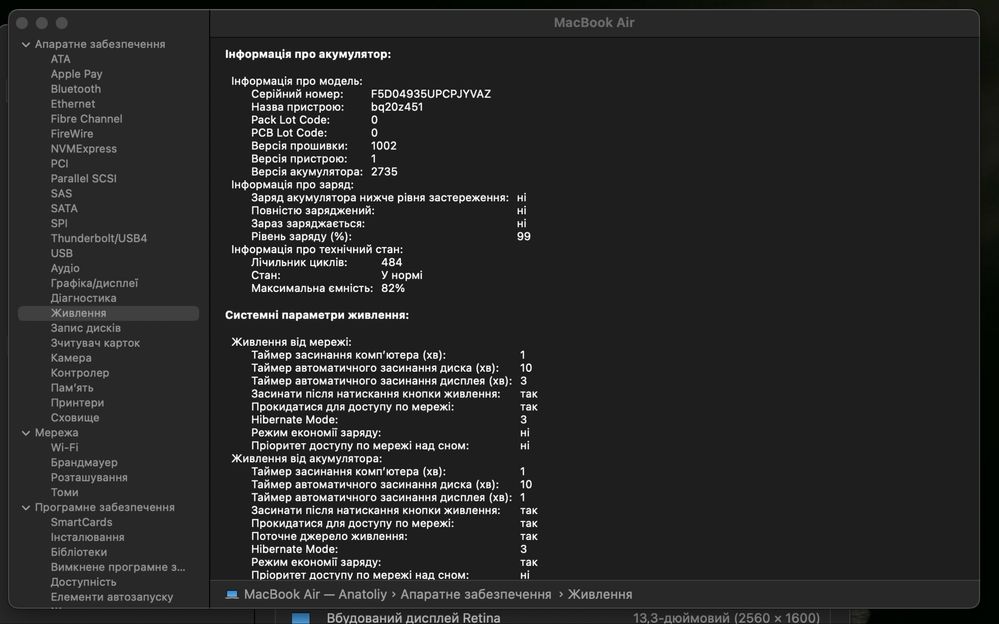Screen dimensions: 999x624
Task: Open Томи under Мережа
Action: [64, 493]
